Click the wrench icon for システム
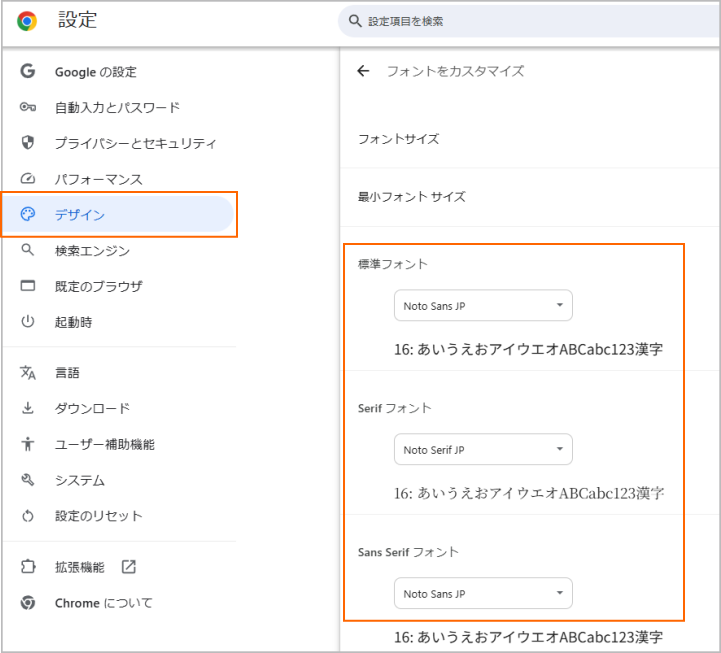 pyautogui.click(x=28, y=480)
